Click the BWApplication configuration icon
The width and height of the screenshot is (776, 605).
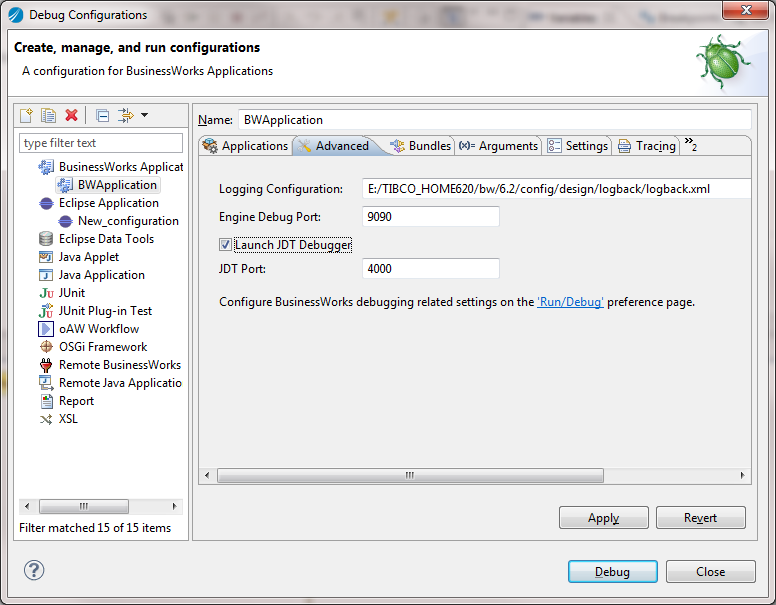click(65, 185)
